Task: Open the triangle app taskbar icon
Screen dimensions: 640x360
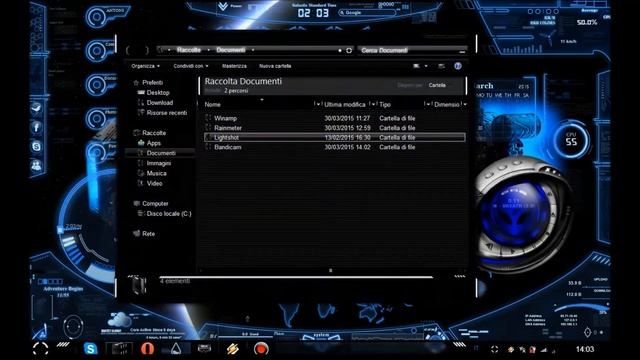Action: coord(176,349)
